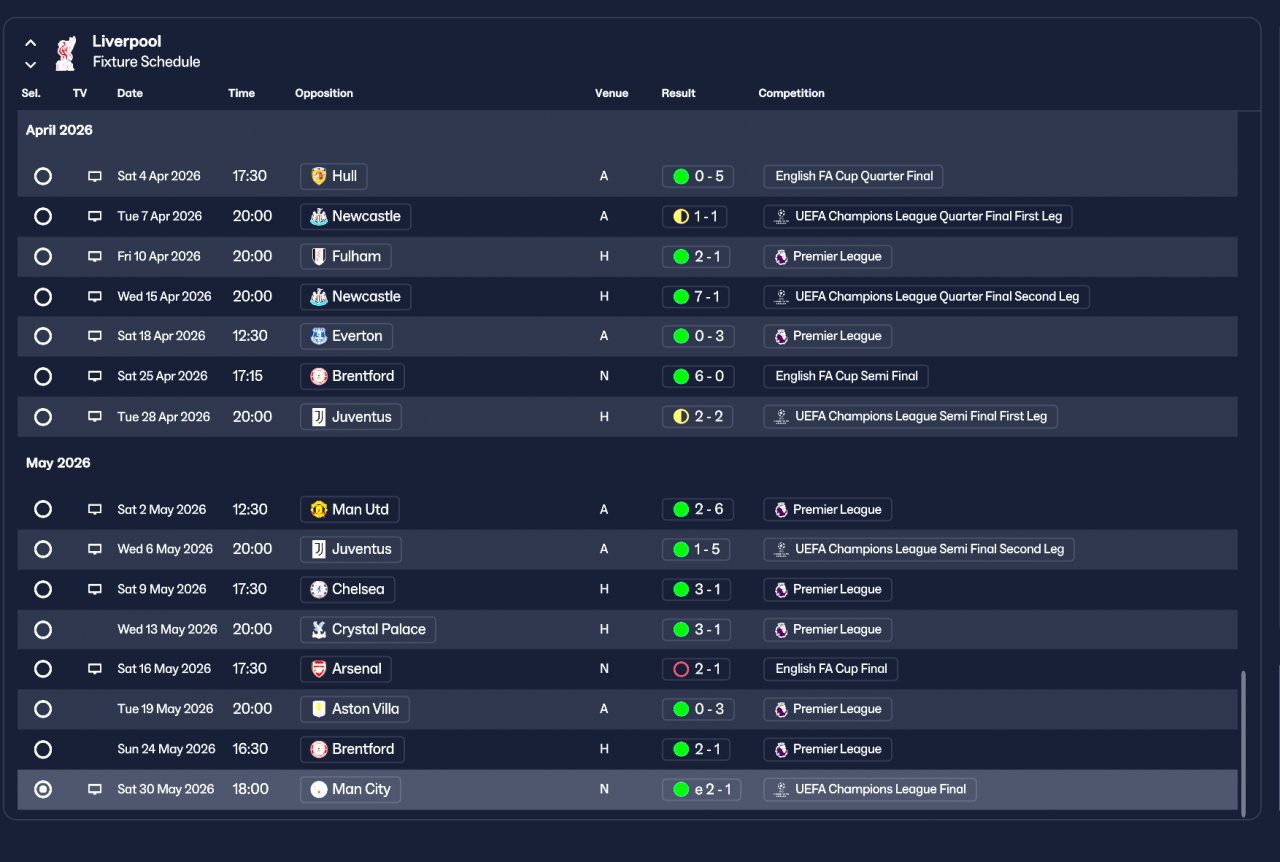Viewport: 1280px width, 862px height.
Task: Click the Liverpool club crest icon
Action: coord(65,52)
